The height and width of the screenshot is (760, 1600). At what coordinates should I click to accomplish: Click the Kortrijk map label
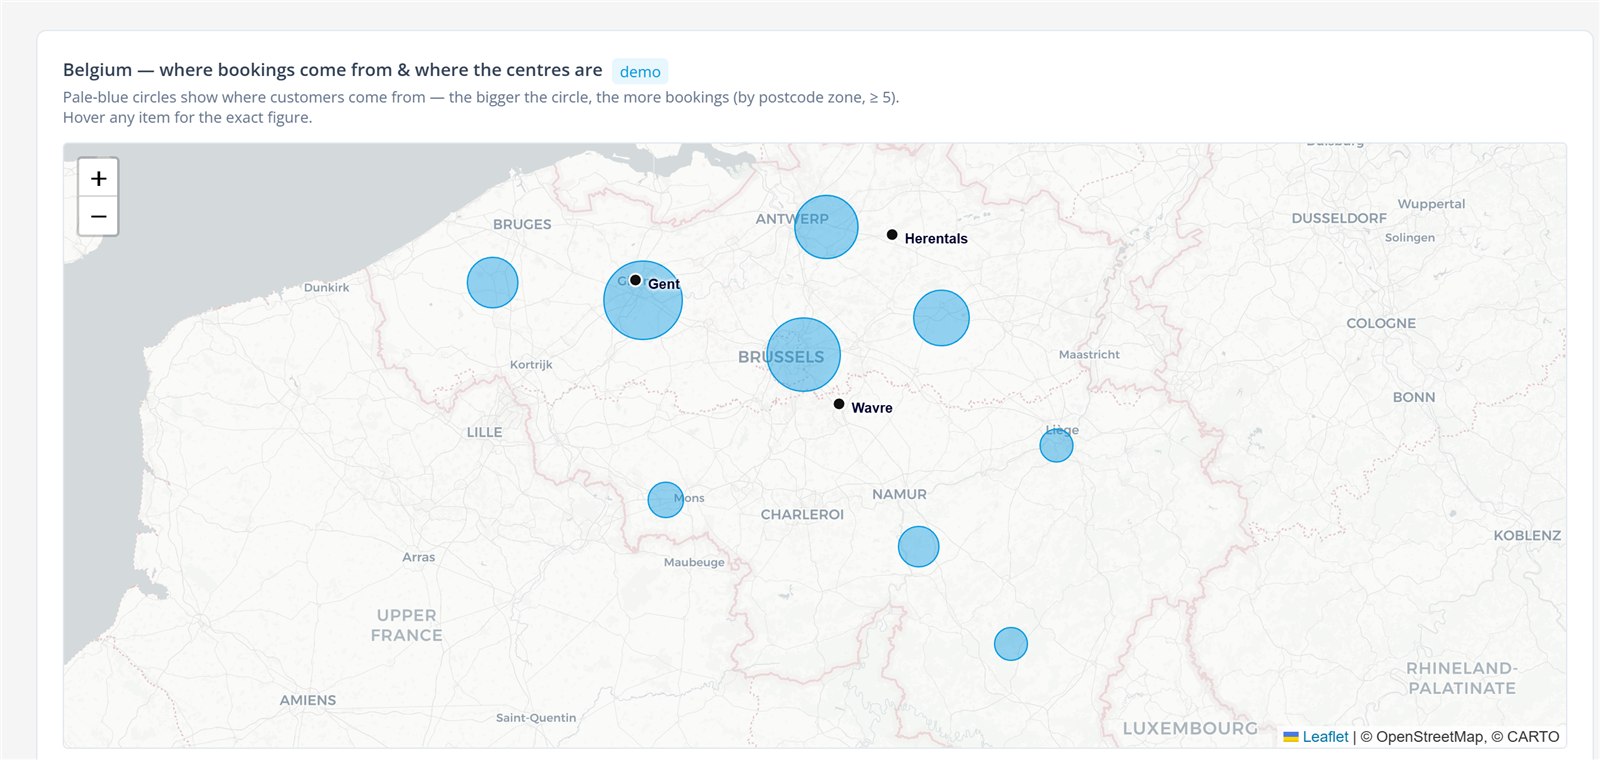point(531,365)
